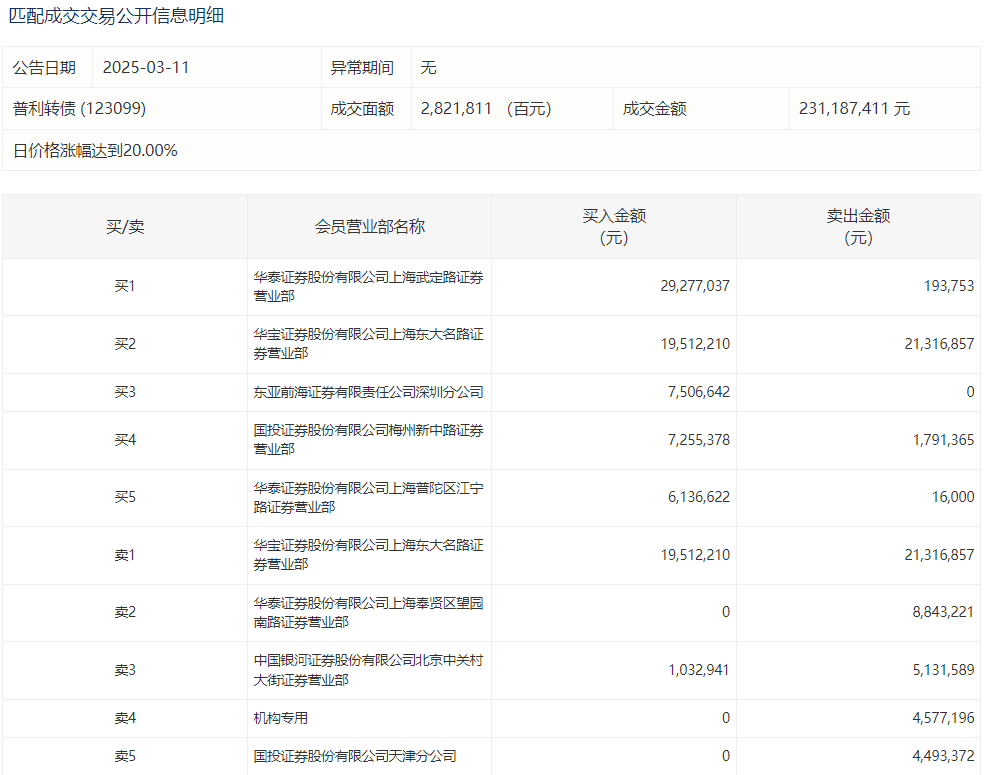This screenshot has width=984, height=775.
Task: Select the 卖5 row label
Action: coord(125,756)
